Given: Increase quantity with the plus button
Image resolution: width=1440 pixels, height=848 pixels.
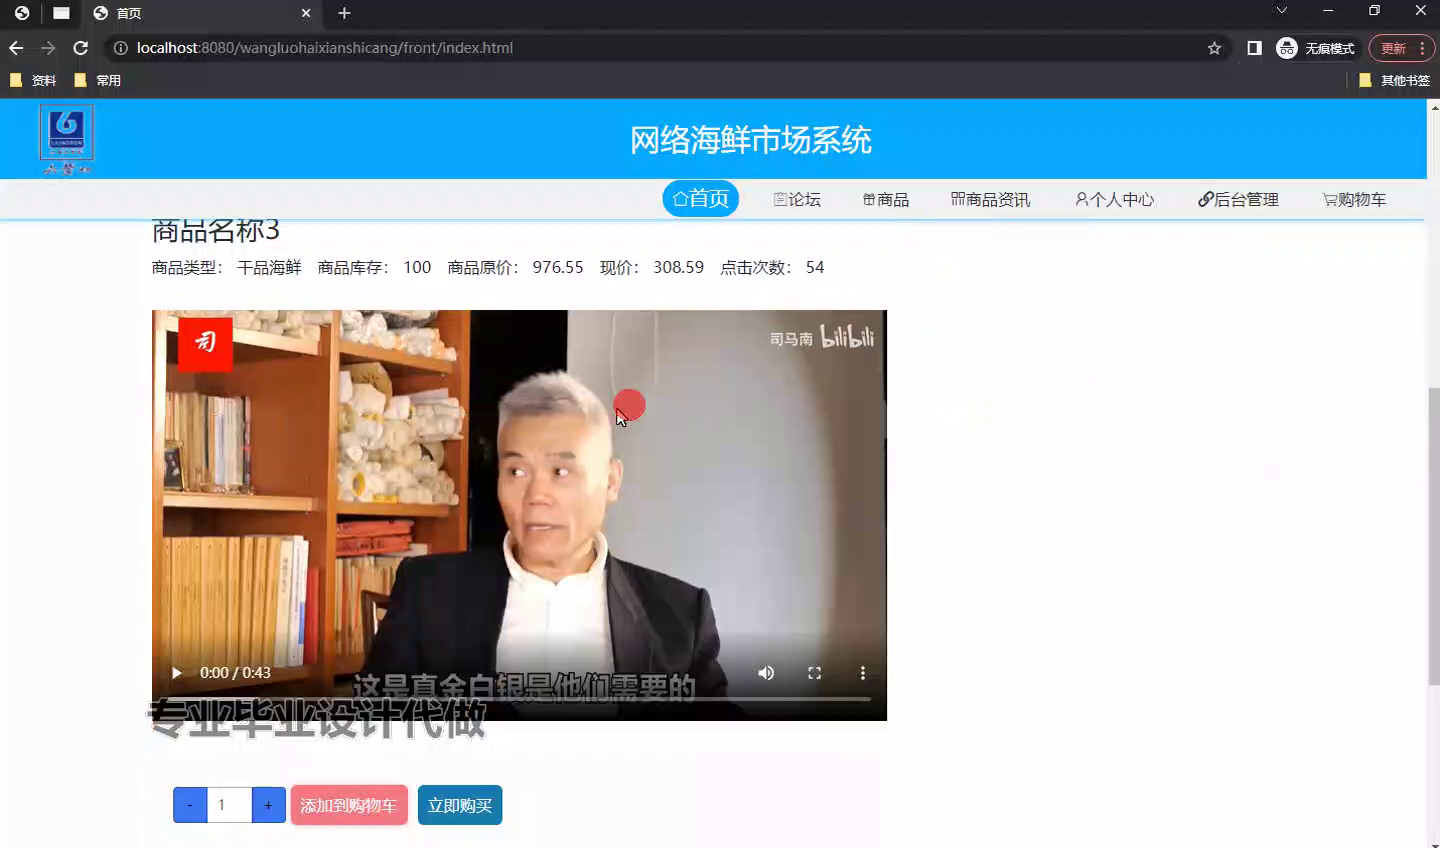Looking at the screenshot, I should coord(268,805).
